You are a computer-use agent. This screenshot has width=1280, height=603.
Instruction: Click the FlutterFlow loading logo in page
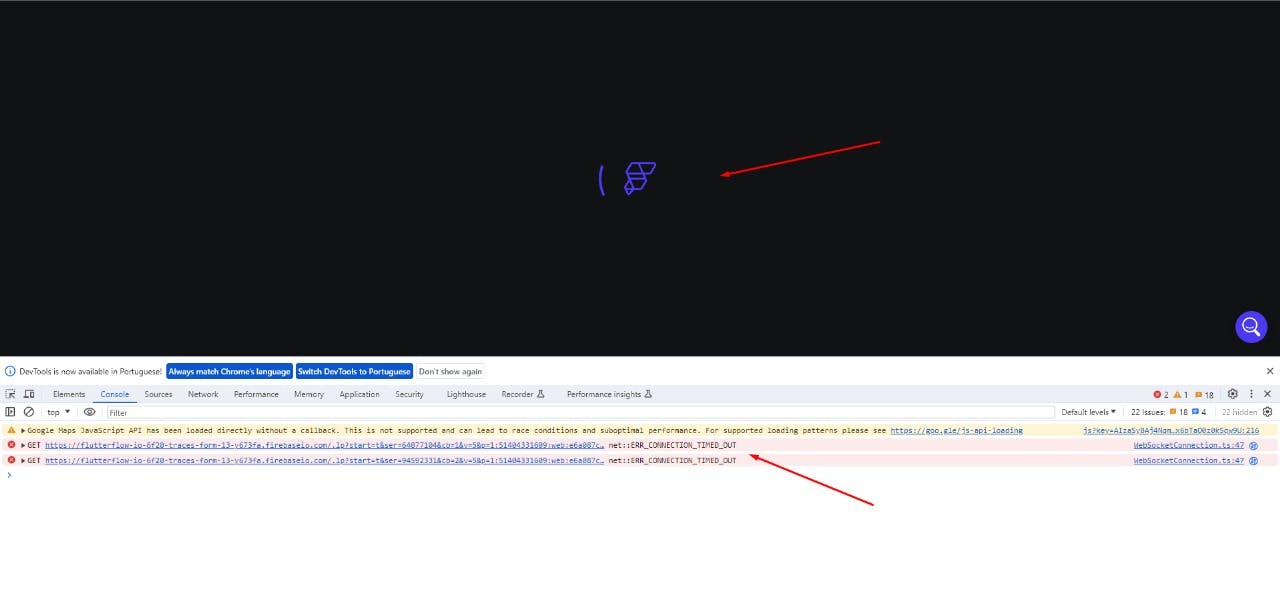click(x=639, y=178)
